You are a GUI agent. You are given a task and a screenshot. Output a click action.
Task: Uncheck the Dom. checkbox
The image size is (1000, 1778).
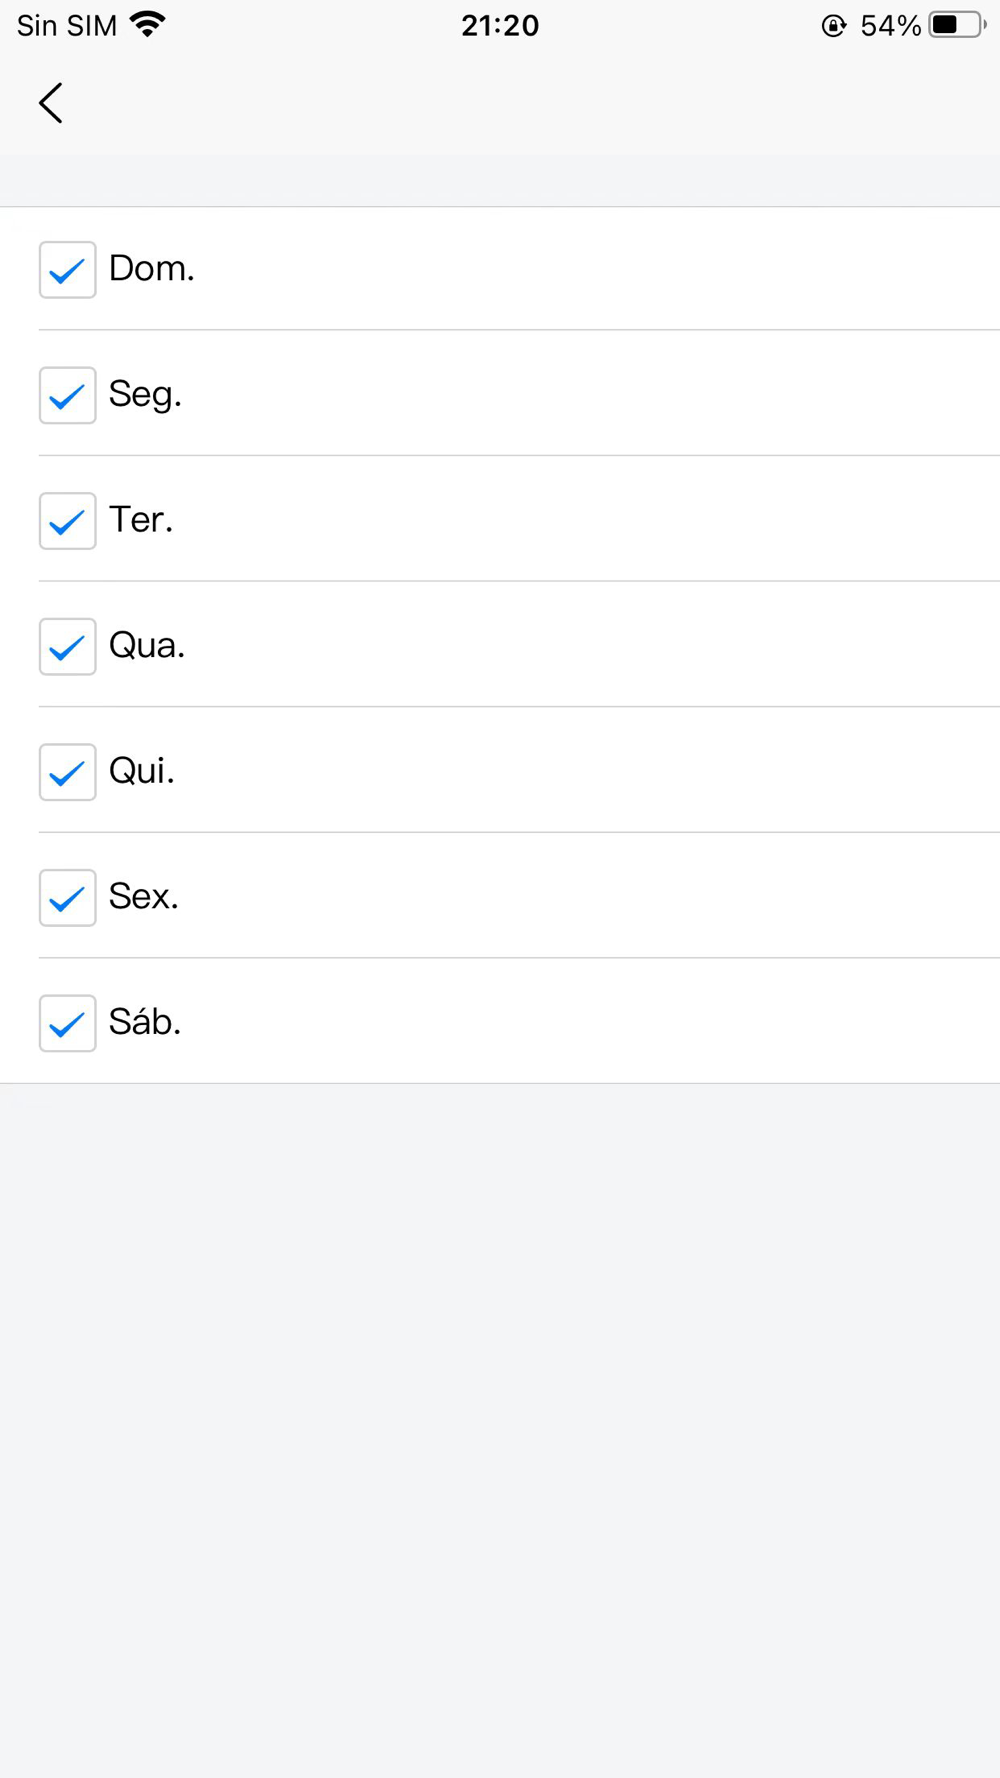click(68, 270)
